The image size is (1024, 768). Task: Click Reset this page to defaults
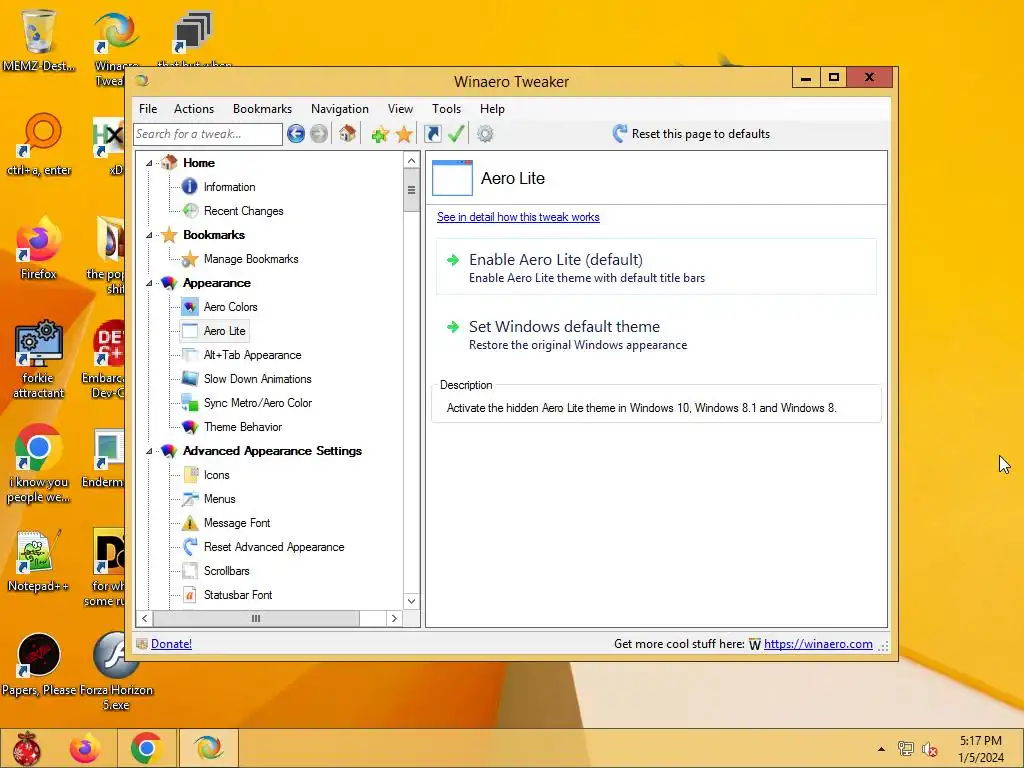pos(691,134)
